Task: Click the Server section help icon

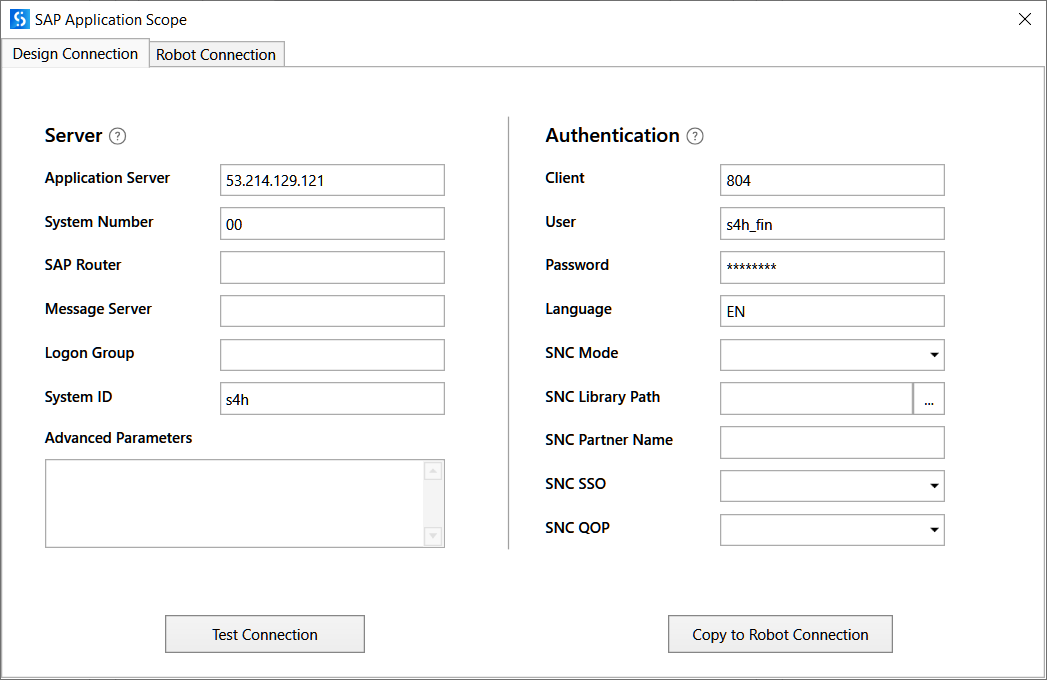Action: tap(118, 136)
